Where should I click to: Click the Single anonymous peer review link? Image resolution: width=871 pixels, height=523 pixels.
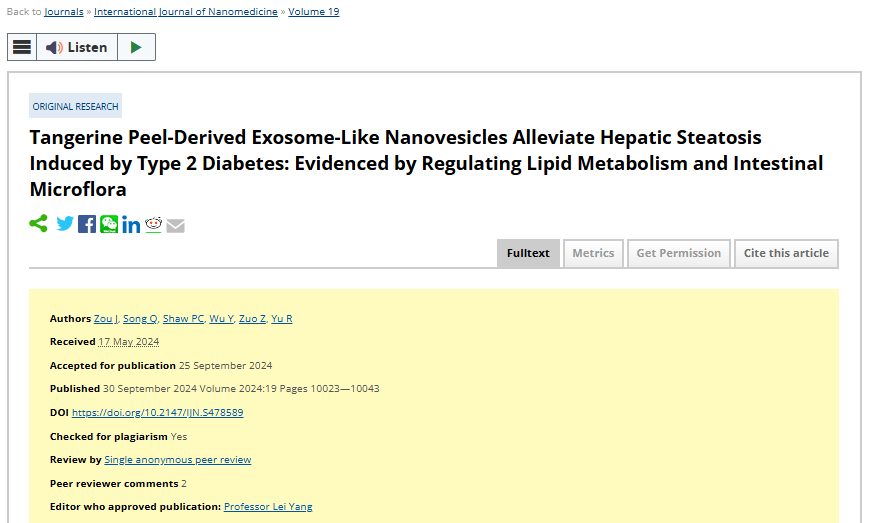(x=178, y=460)
